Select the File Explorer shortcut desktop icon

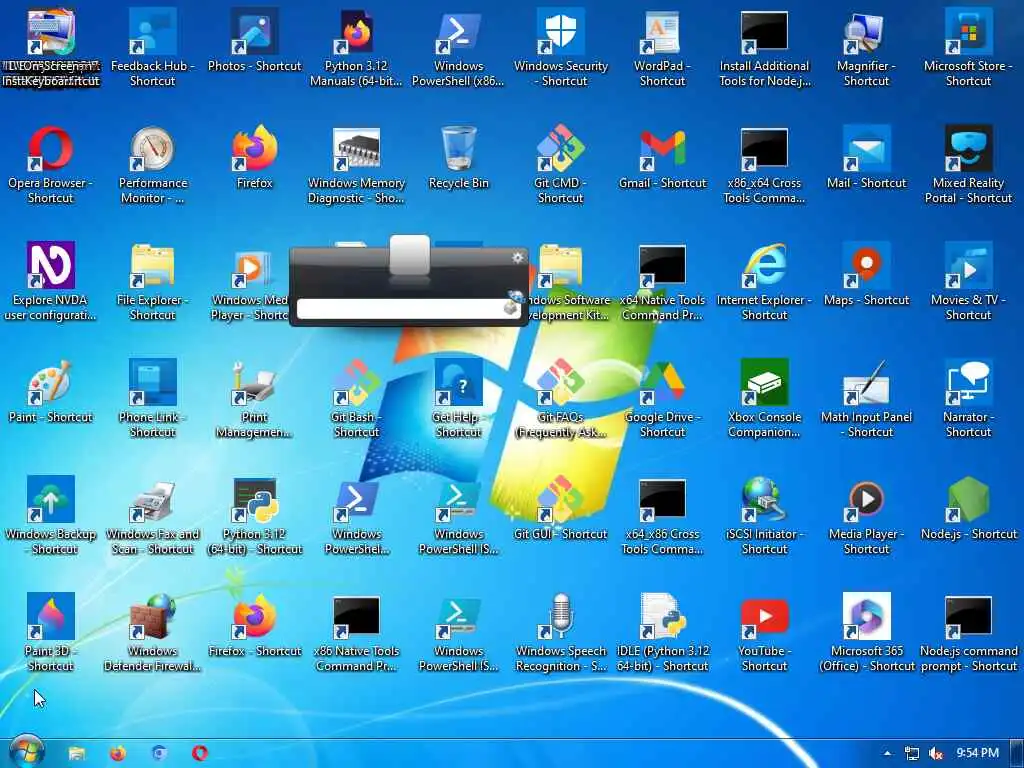153,281
